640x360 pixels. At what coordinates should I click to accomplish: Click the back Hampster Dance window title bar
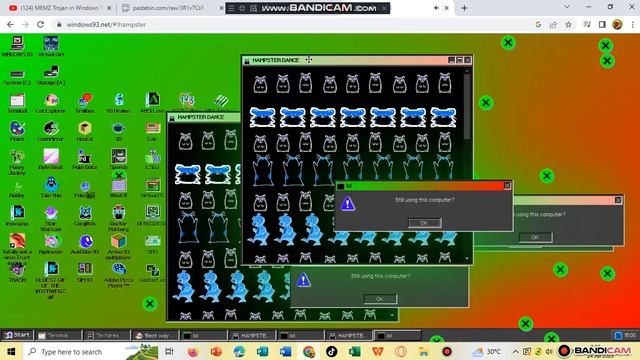point(204,117)
